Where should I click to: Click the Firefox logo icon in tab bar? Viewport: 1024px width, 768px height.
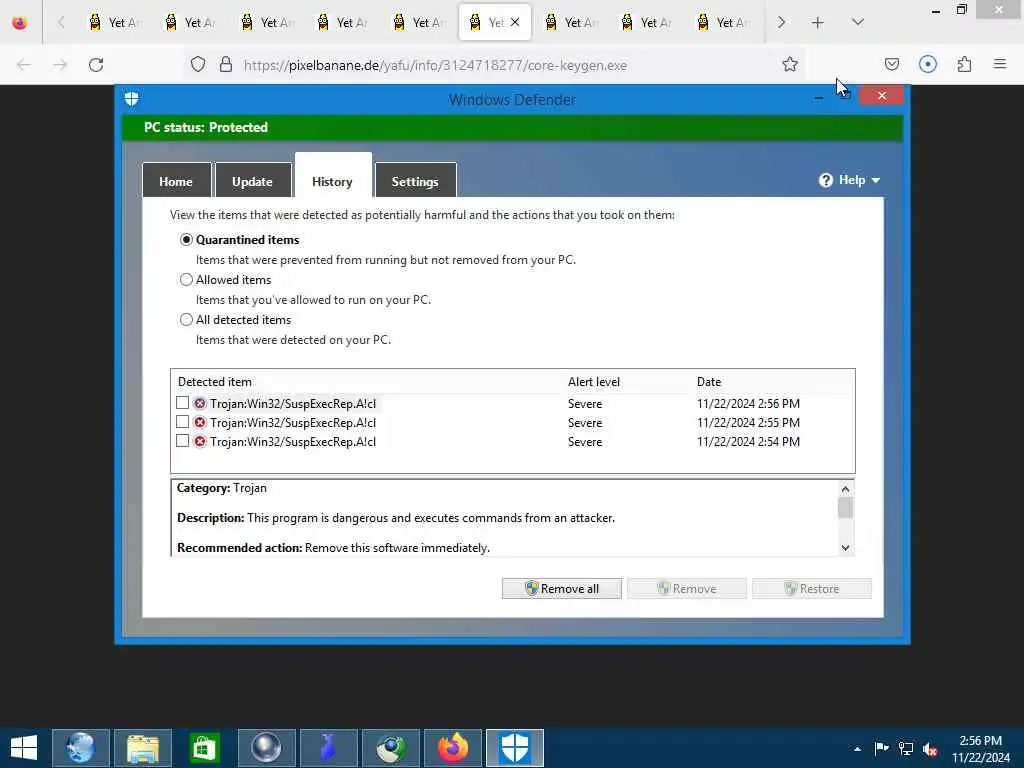click(x=20, y=23)
